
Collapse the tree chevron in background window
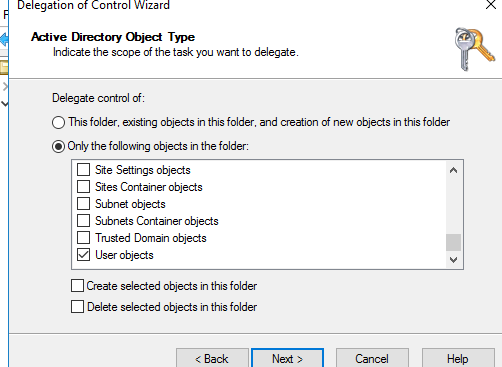click(x=4, y=104)
